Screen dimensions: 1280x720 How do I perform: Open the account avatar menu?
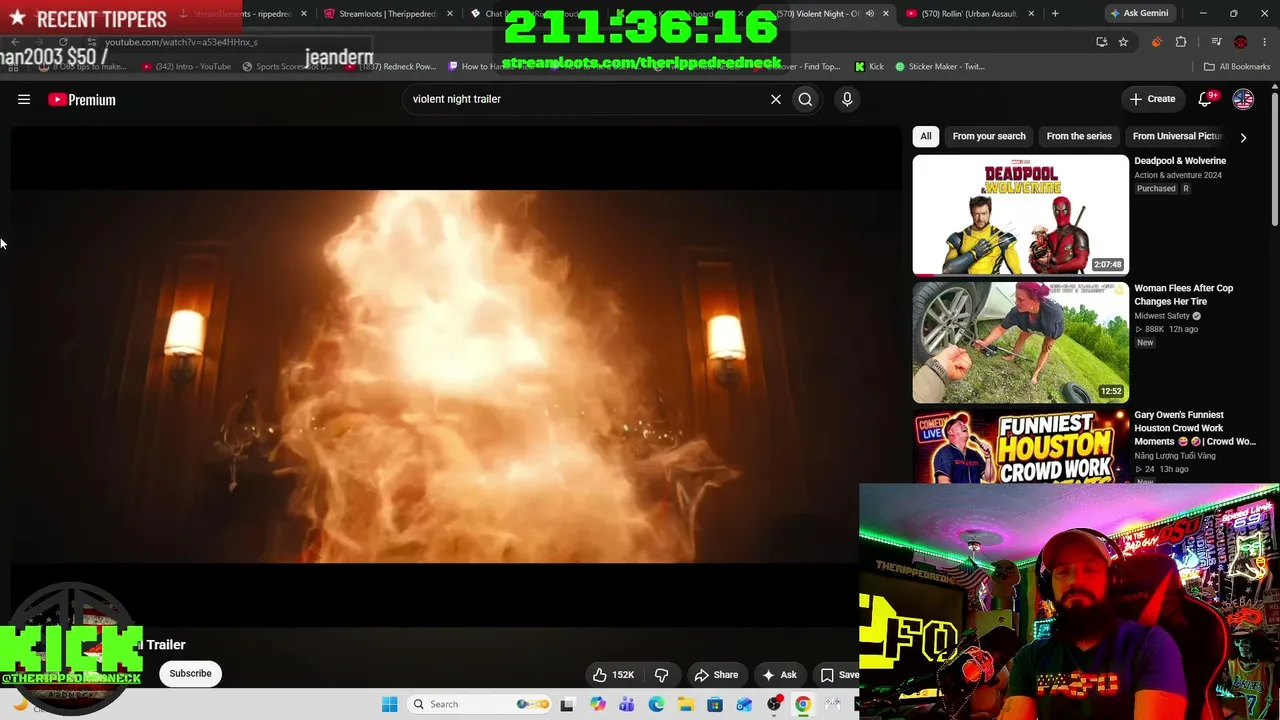(x=1243, y=99)
